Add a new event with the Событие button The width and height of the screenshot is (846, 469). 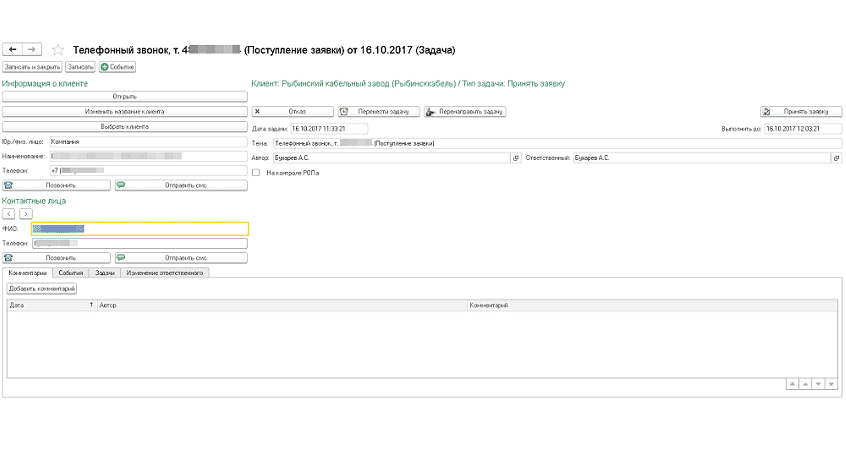tap(117, 67)
